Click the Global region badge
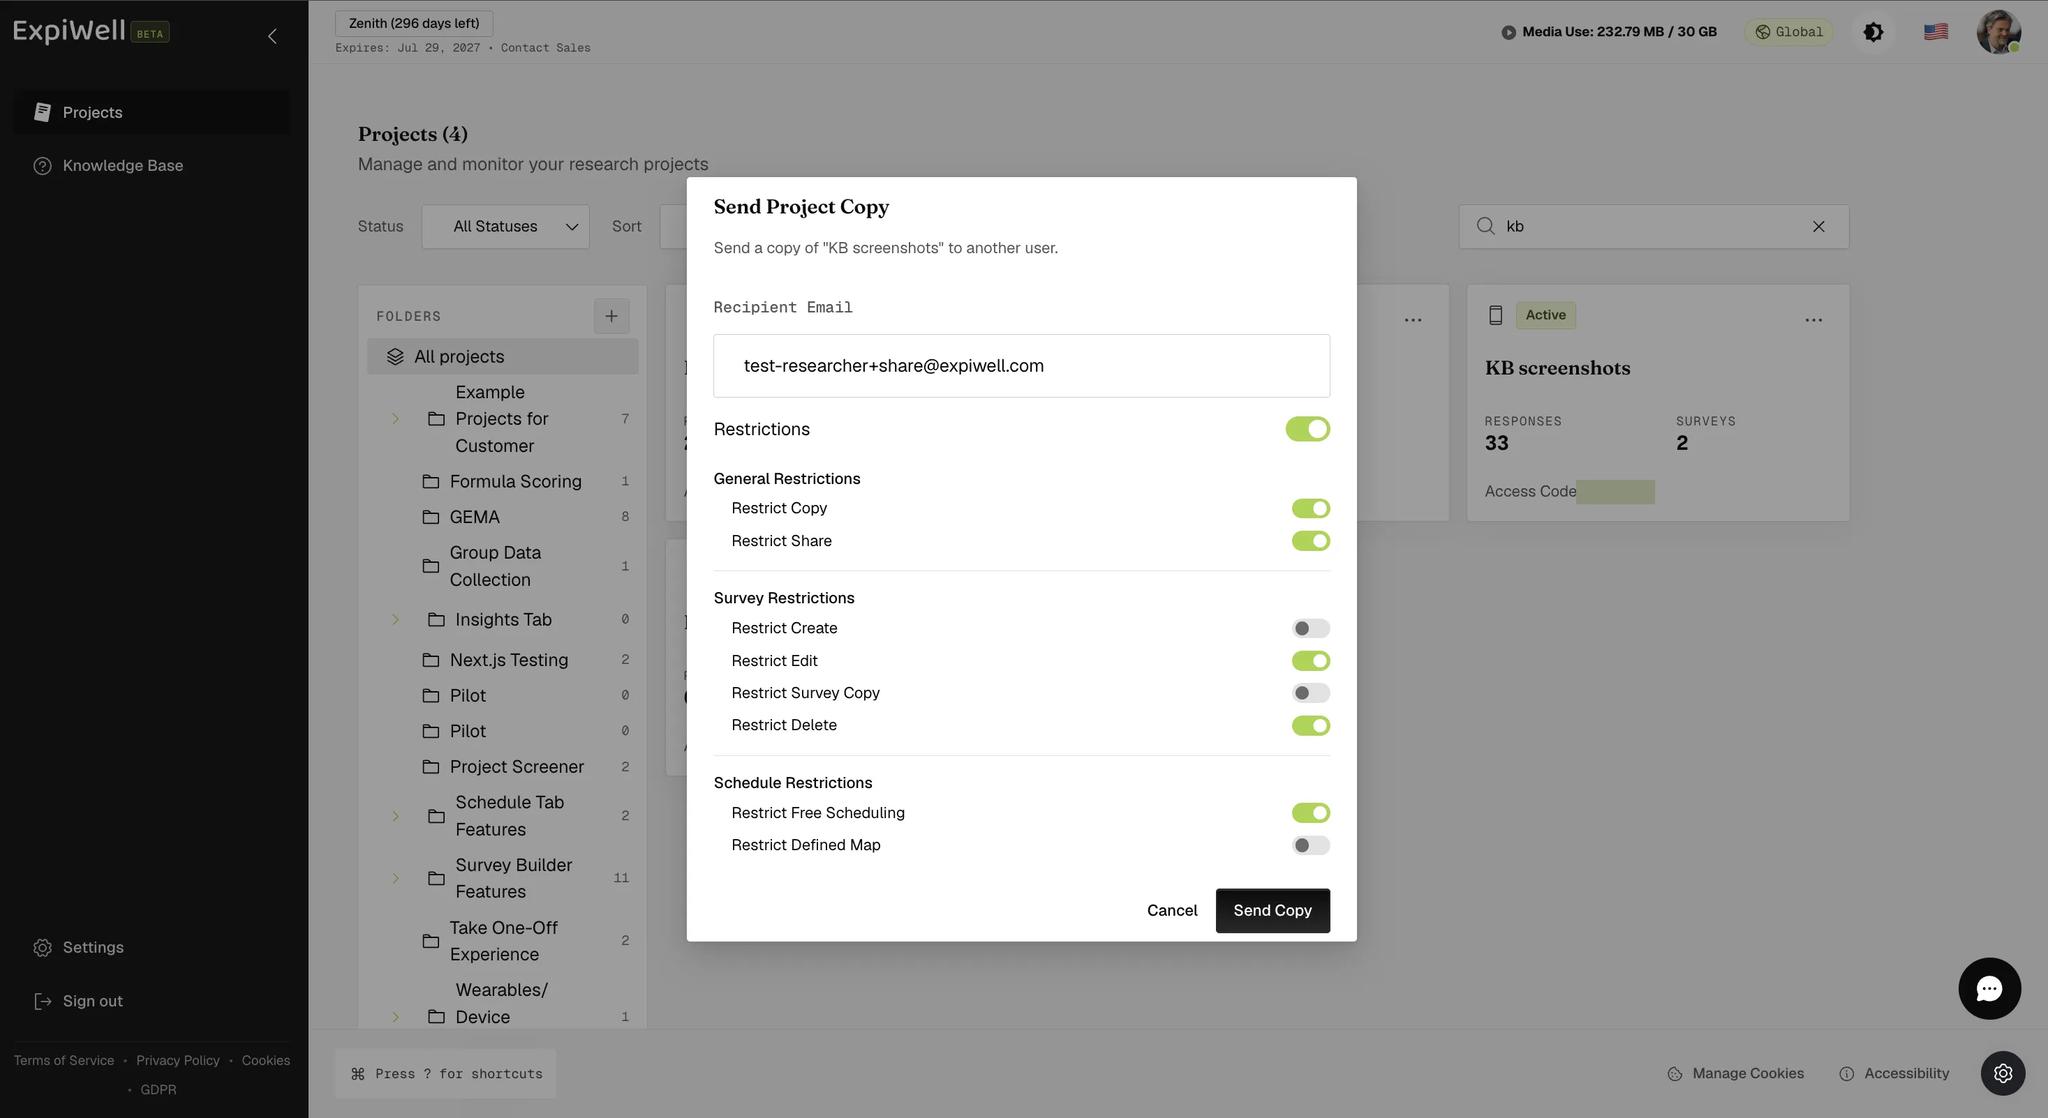The image size is (2048, 1118). (1789, 32)
